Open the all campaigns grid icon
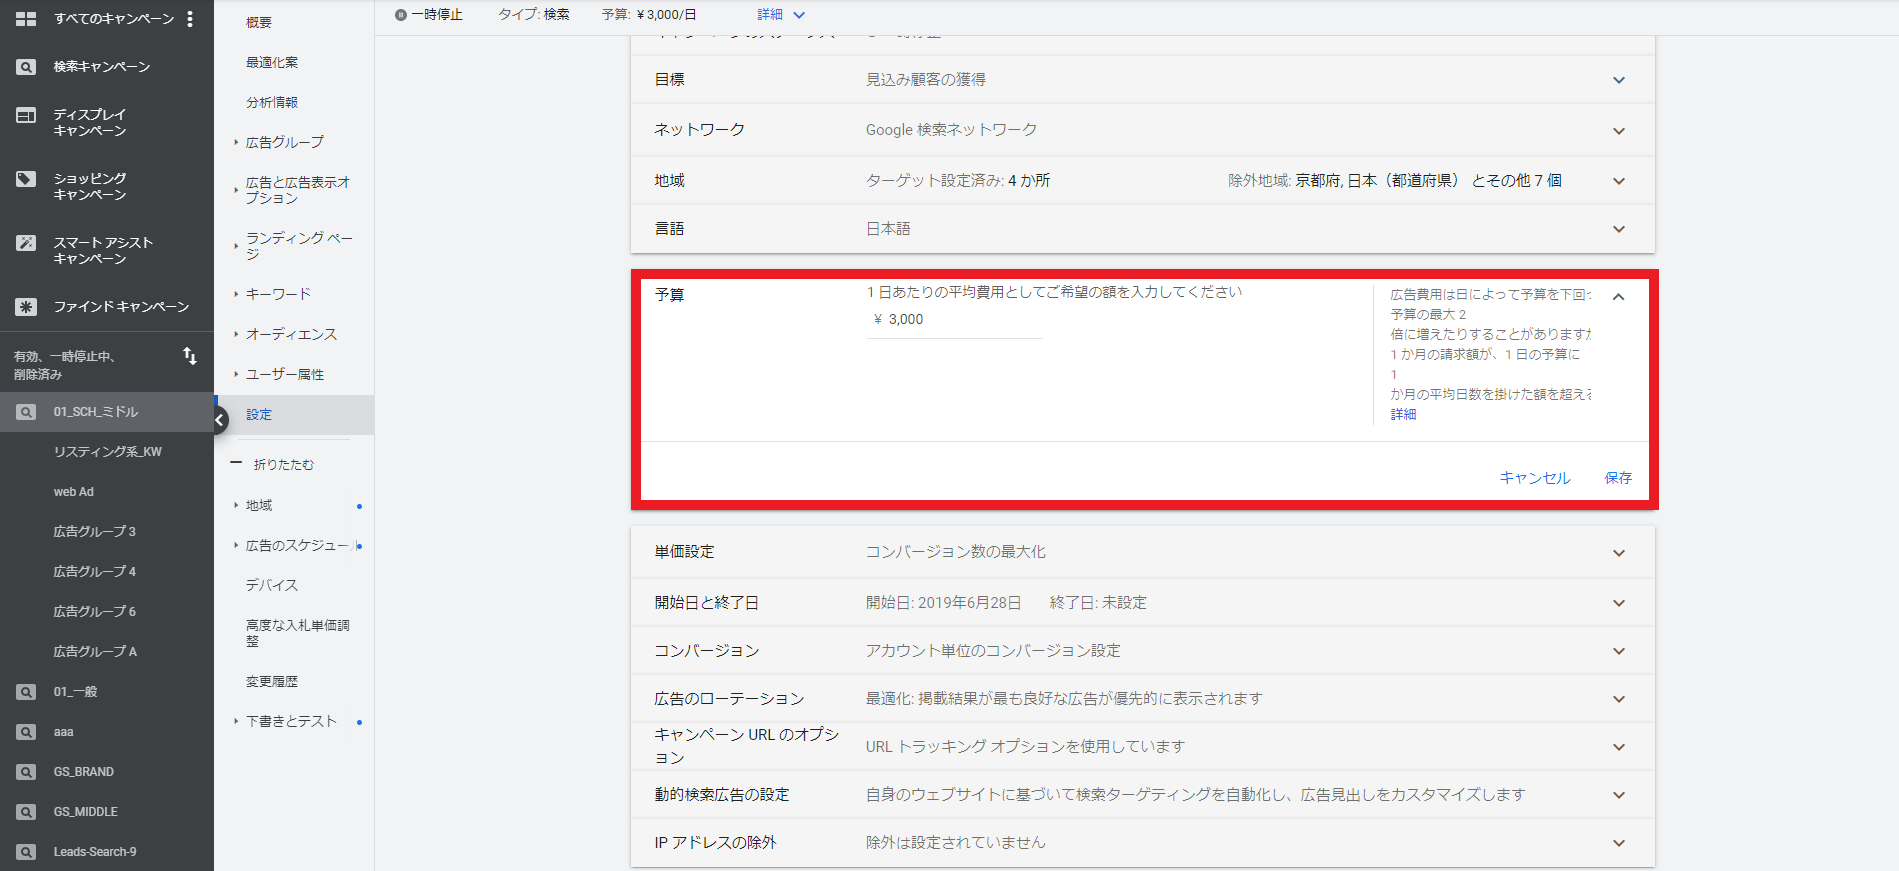This screenshot has width=1899, height=871. coord(26,19)
